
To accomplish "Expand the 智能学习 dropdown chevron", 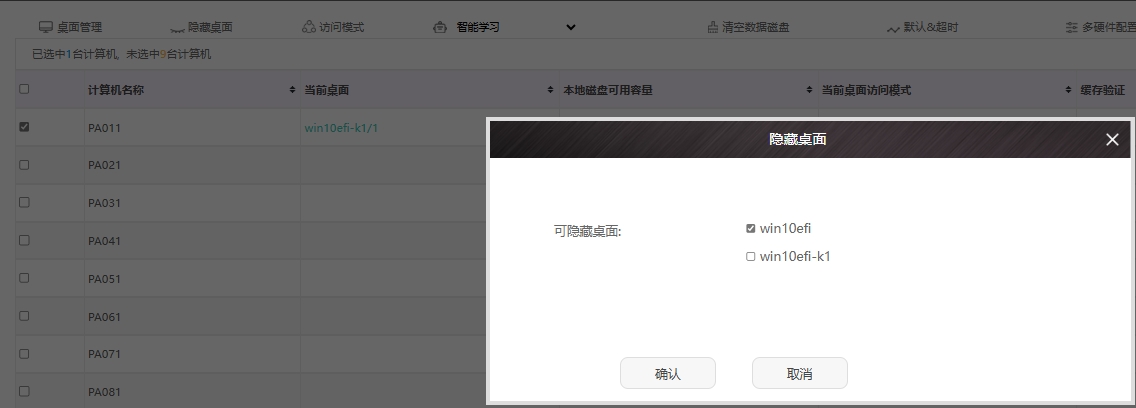I will pyautogui.click(x=571, y=28).
